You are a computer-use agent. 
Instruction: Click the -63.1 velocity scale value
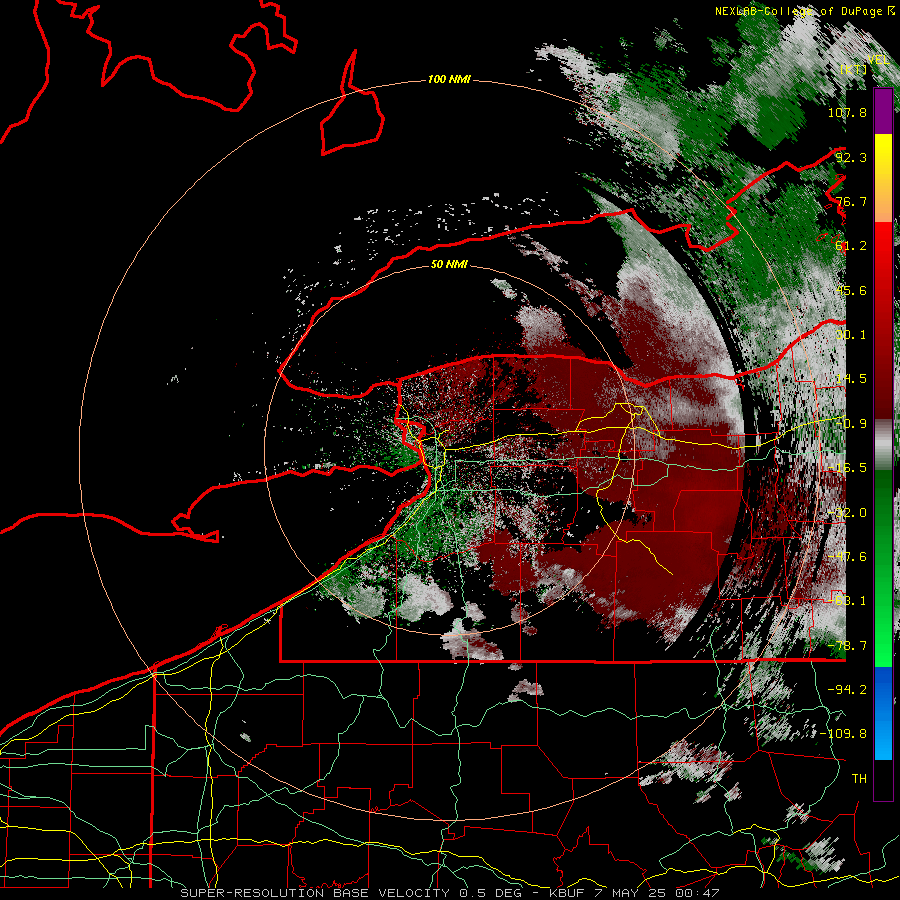click(x=847, y=601)
